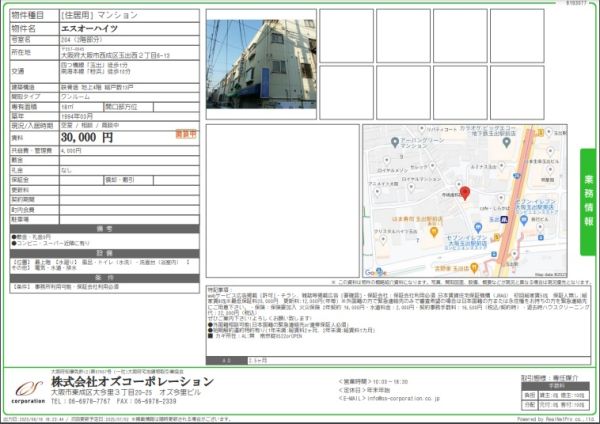Click the 玉出 subway station icon on map
The image size is (600, 424).
(504, 220)
